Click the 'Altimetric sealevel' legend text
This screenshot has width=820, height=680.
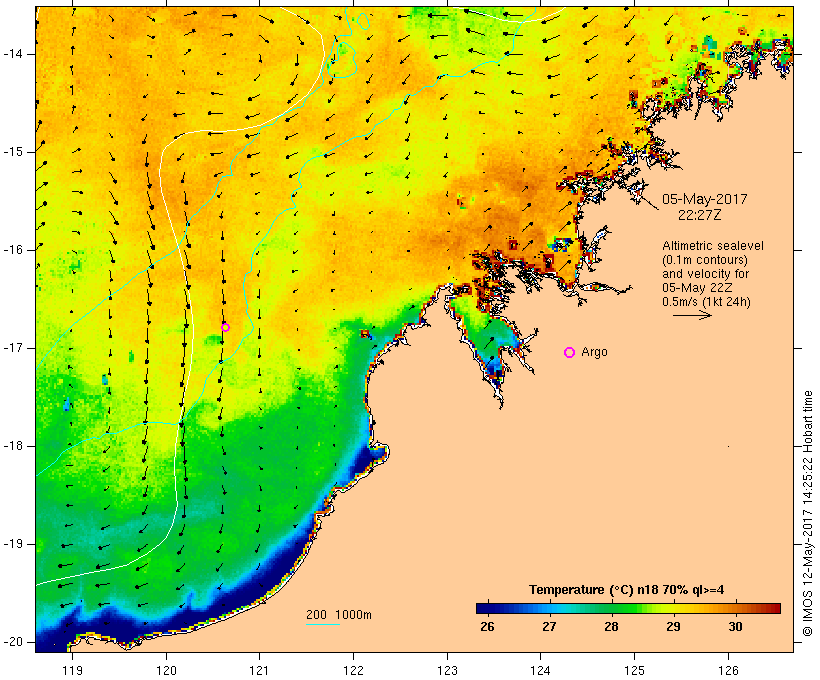tap(713, 246)
